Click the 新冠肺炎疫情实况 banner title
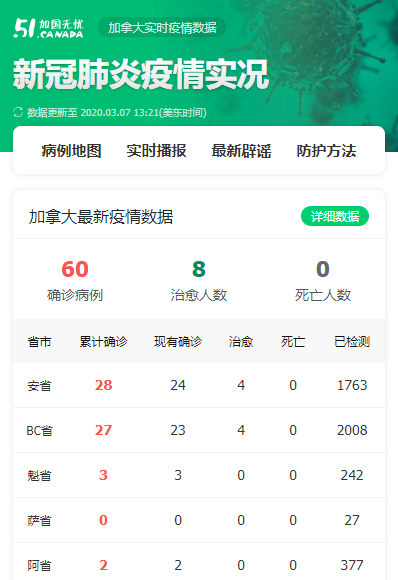The width and height of the screenshot is (398, 580). point(141,74)
